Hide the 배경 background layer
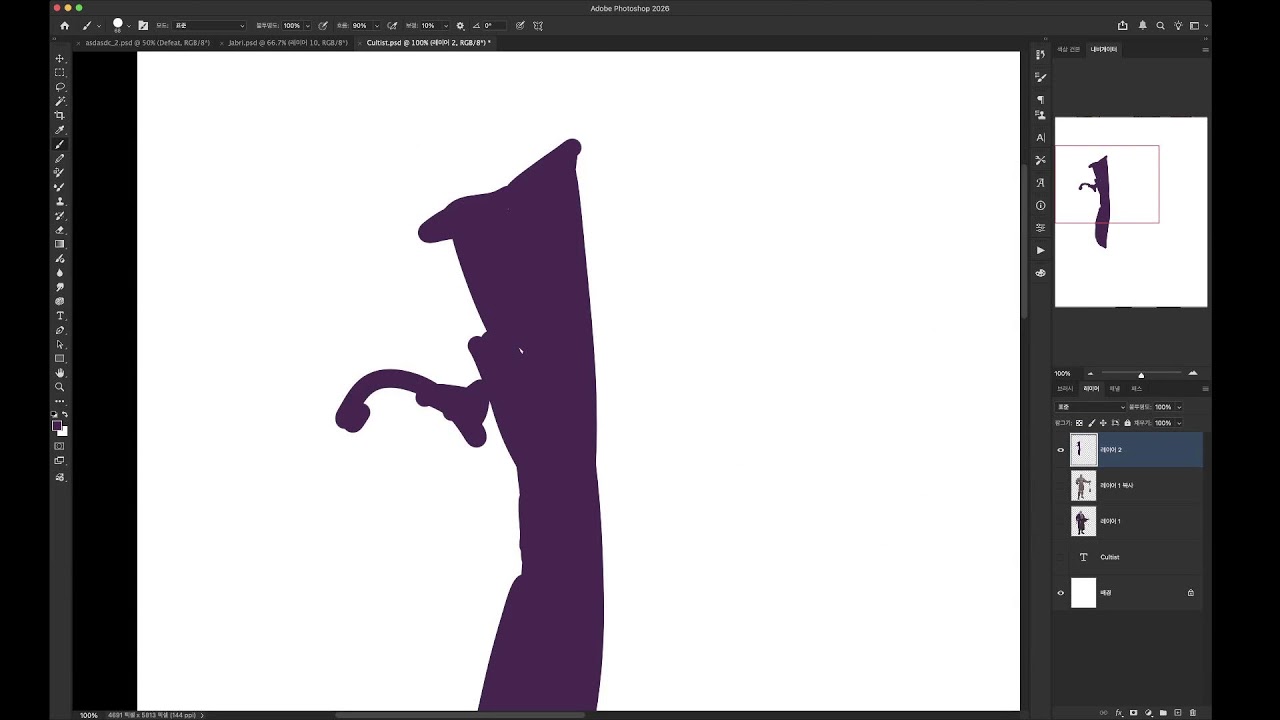1280x720 pixels. [x=1061, y=593]
